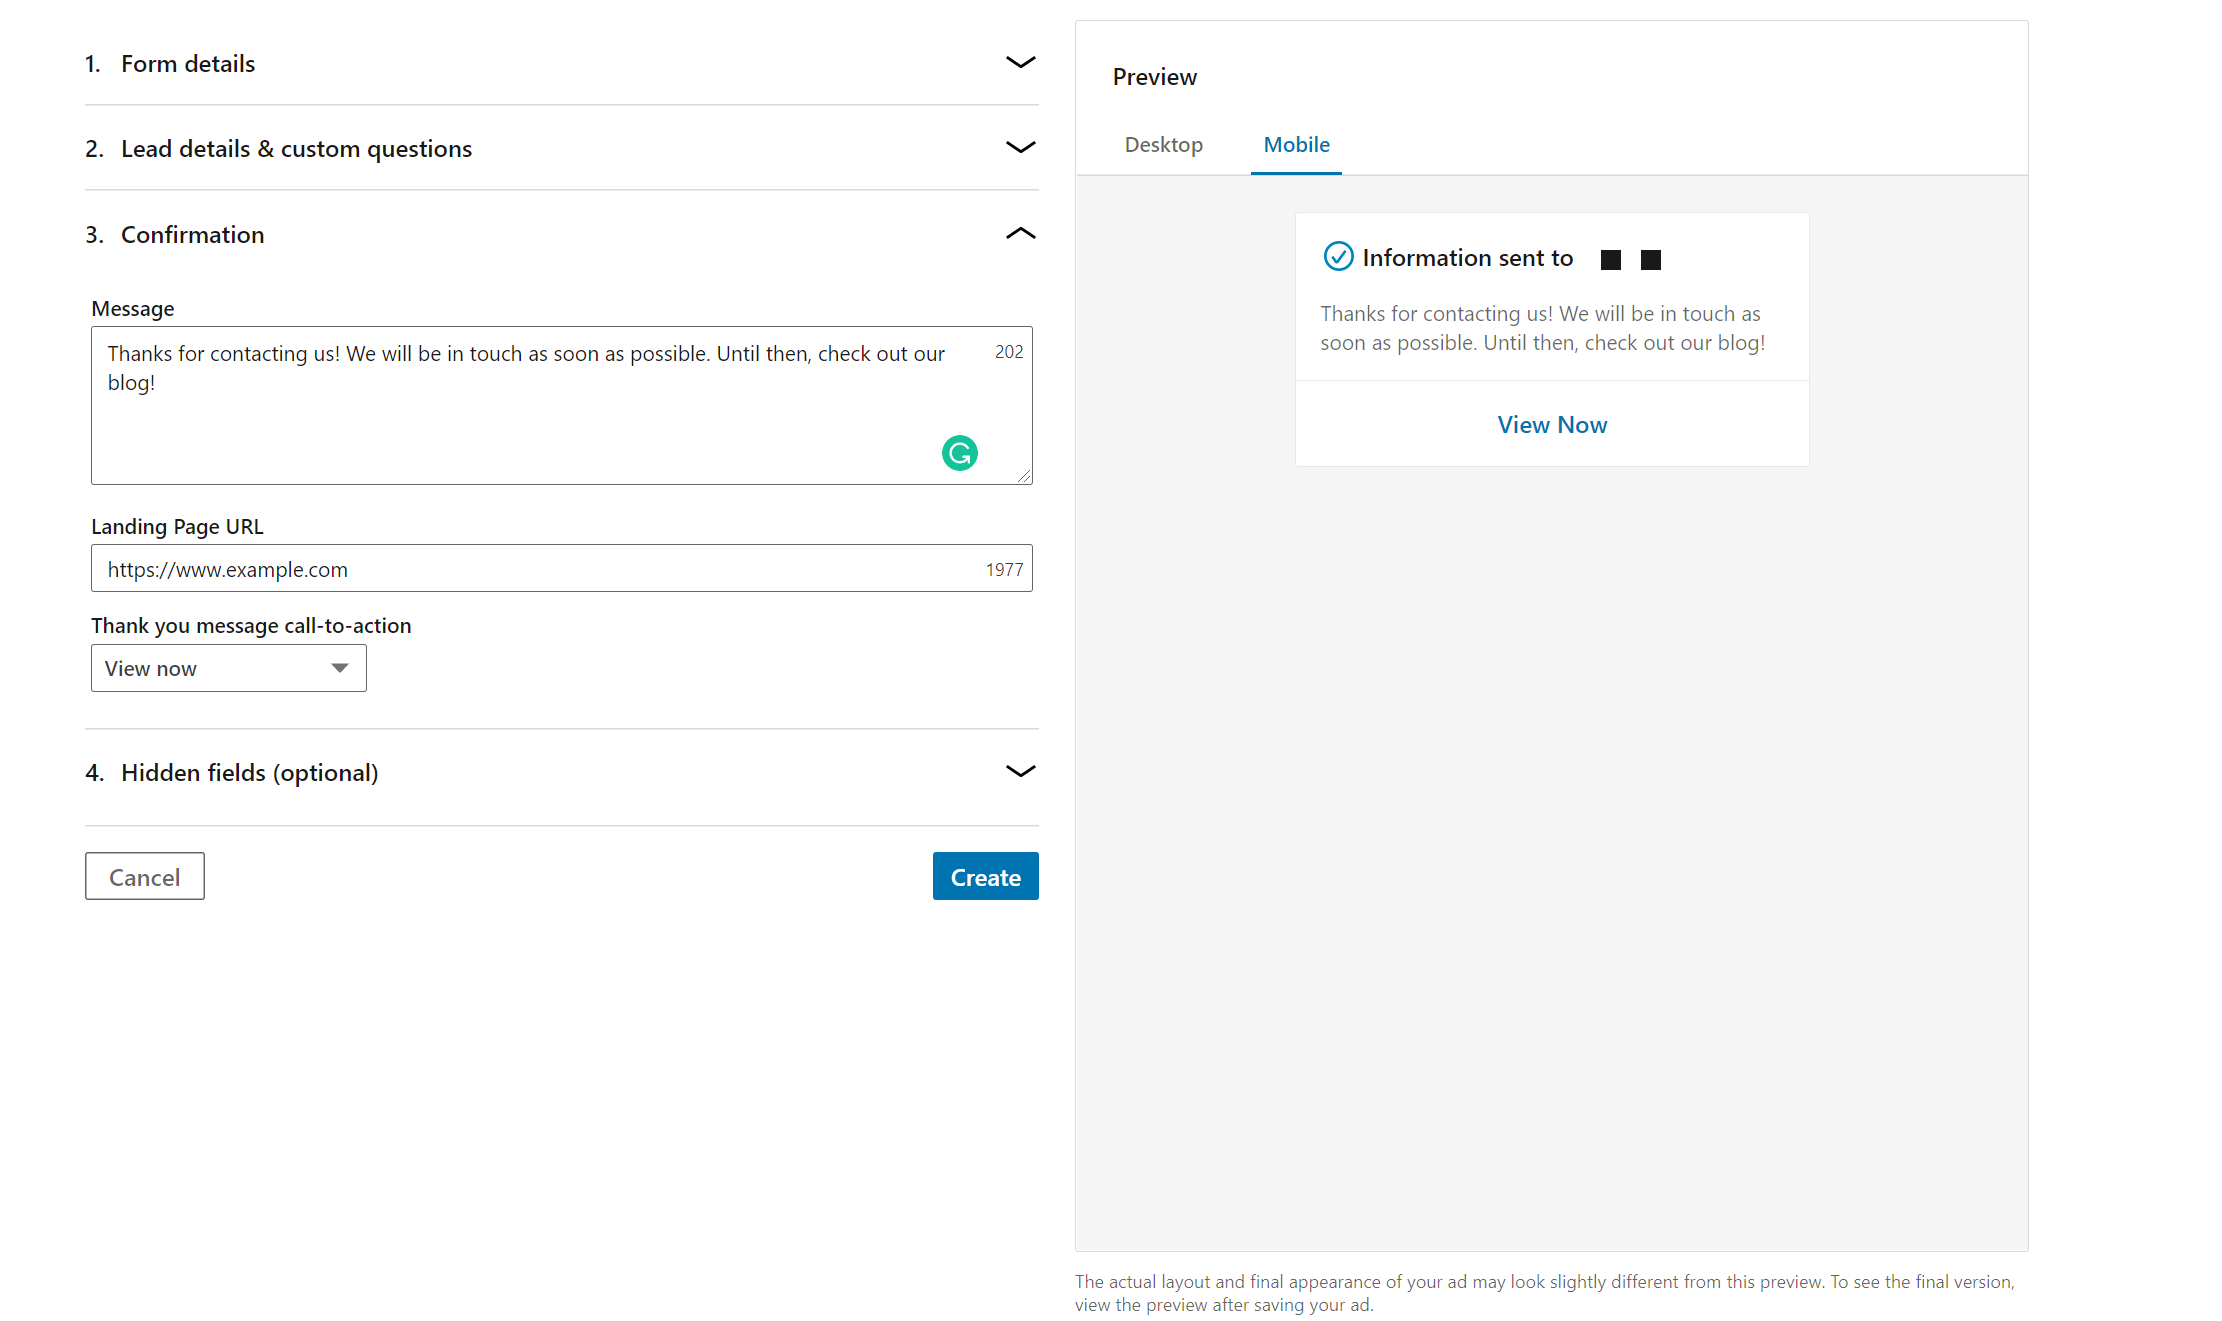Open the View now call-to-action dropdown

click(x=228, y=668)
